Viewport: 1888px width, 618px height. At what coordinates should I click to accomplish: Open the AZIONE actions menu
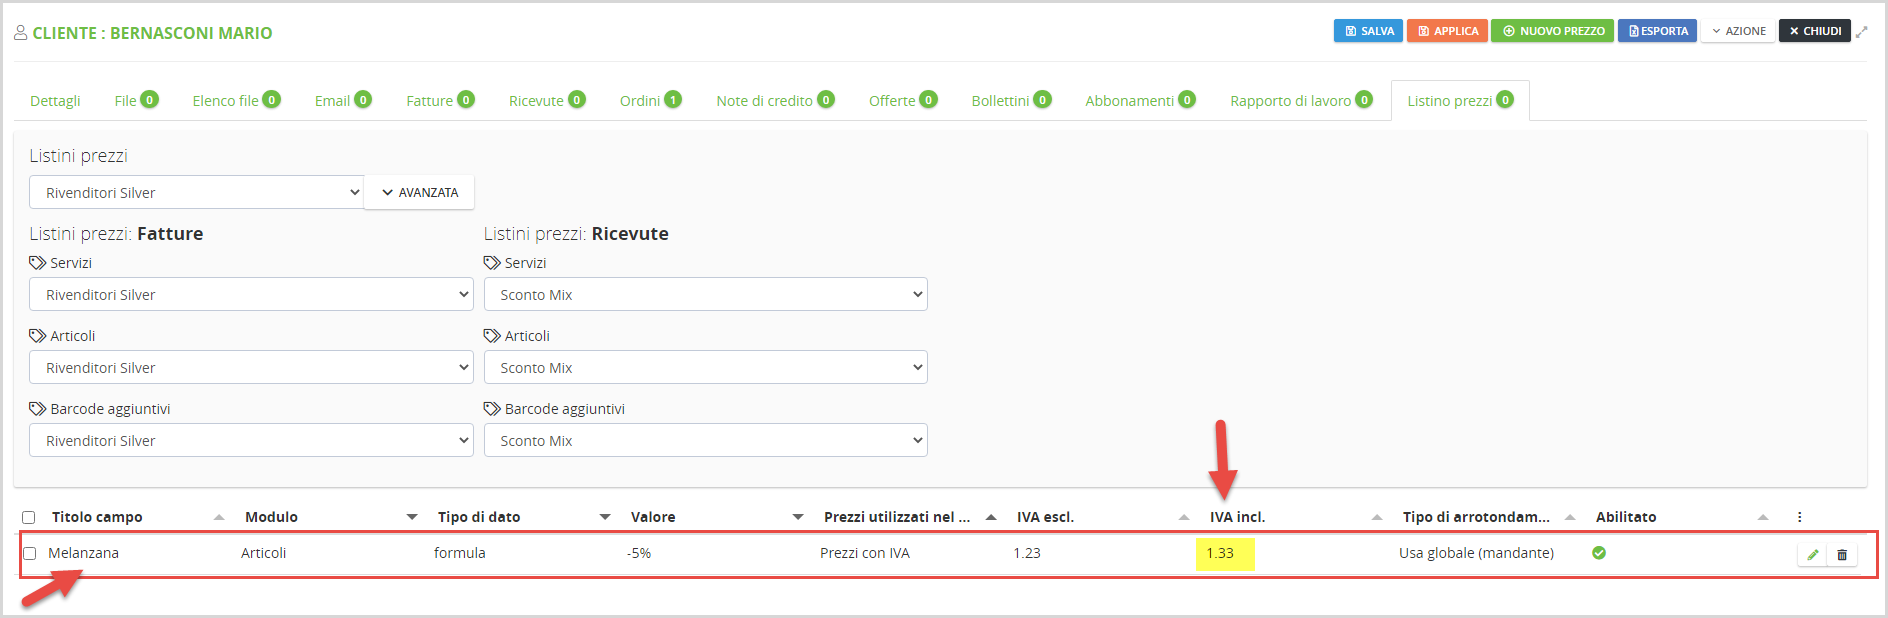(x=1738, y=31)
